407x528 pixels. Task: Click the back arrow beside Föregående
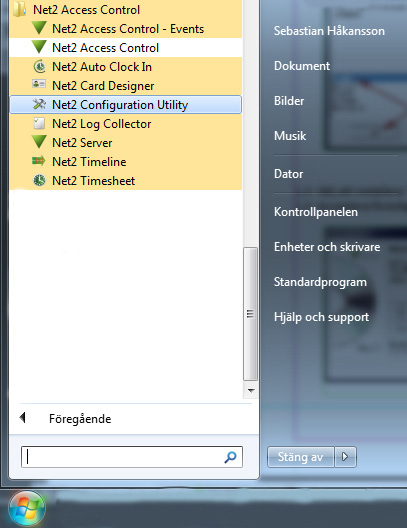(23, 418)
